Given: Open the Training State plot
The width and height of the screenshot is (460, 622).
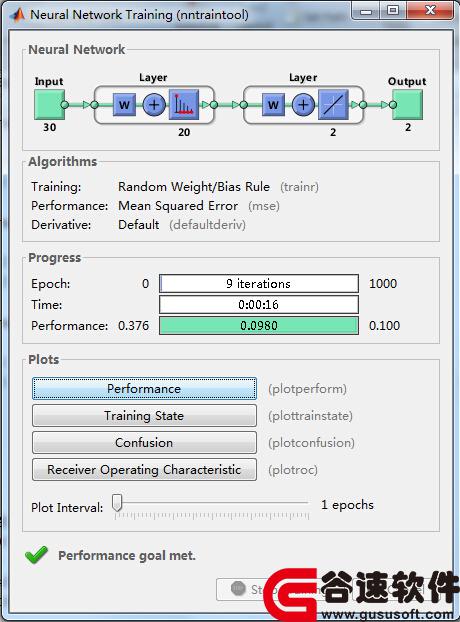Looking at the screenshot, I should click(144, 416).
